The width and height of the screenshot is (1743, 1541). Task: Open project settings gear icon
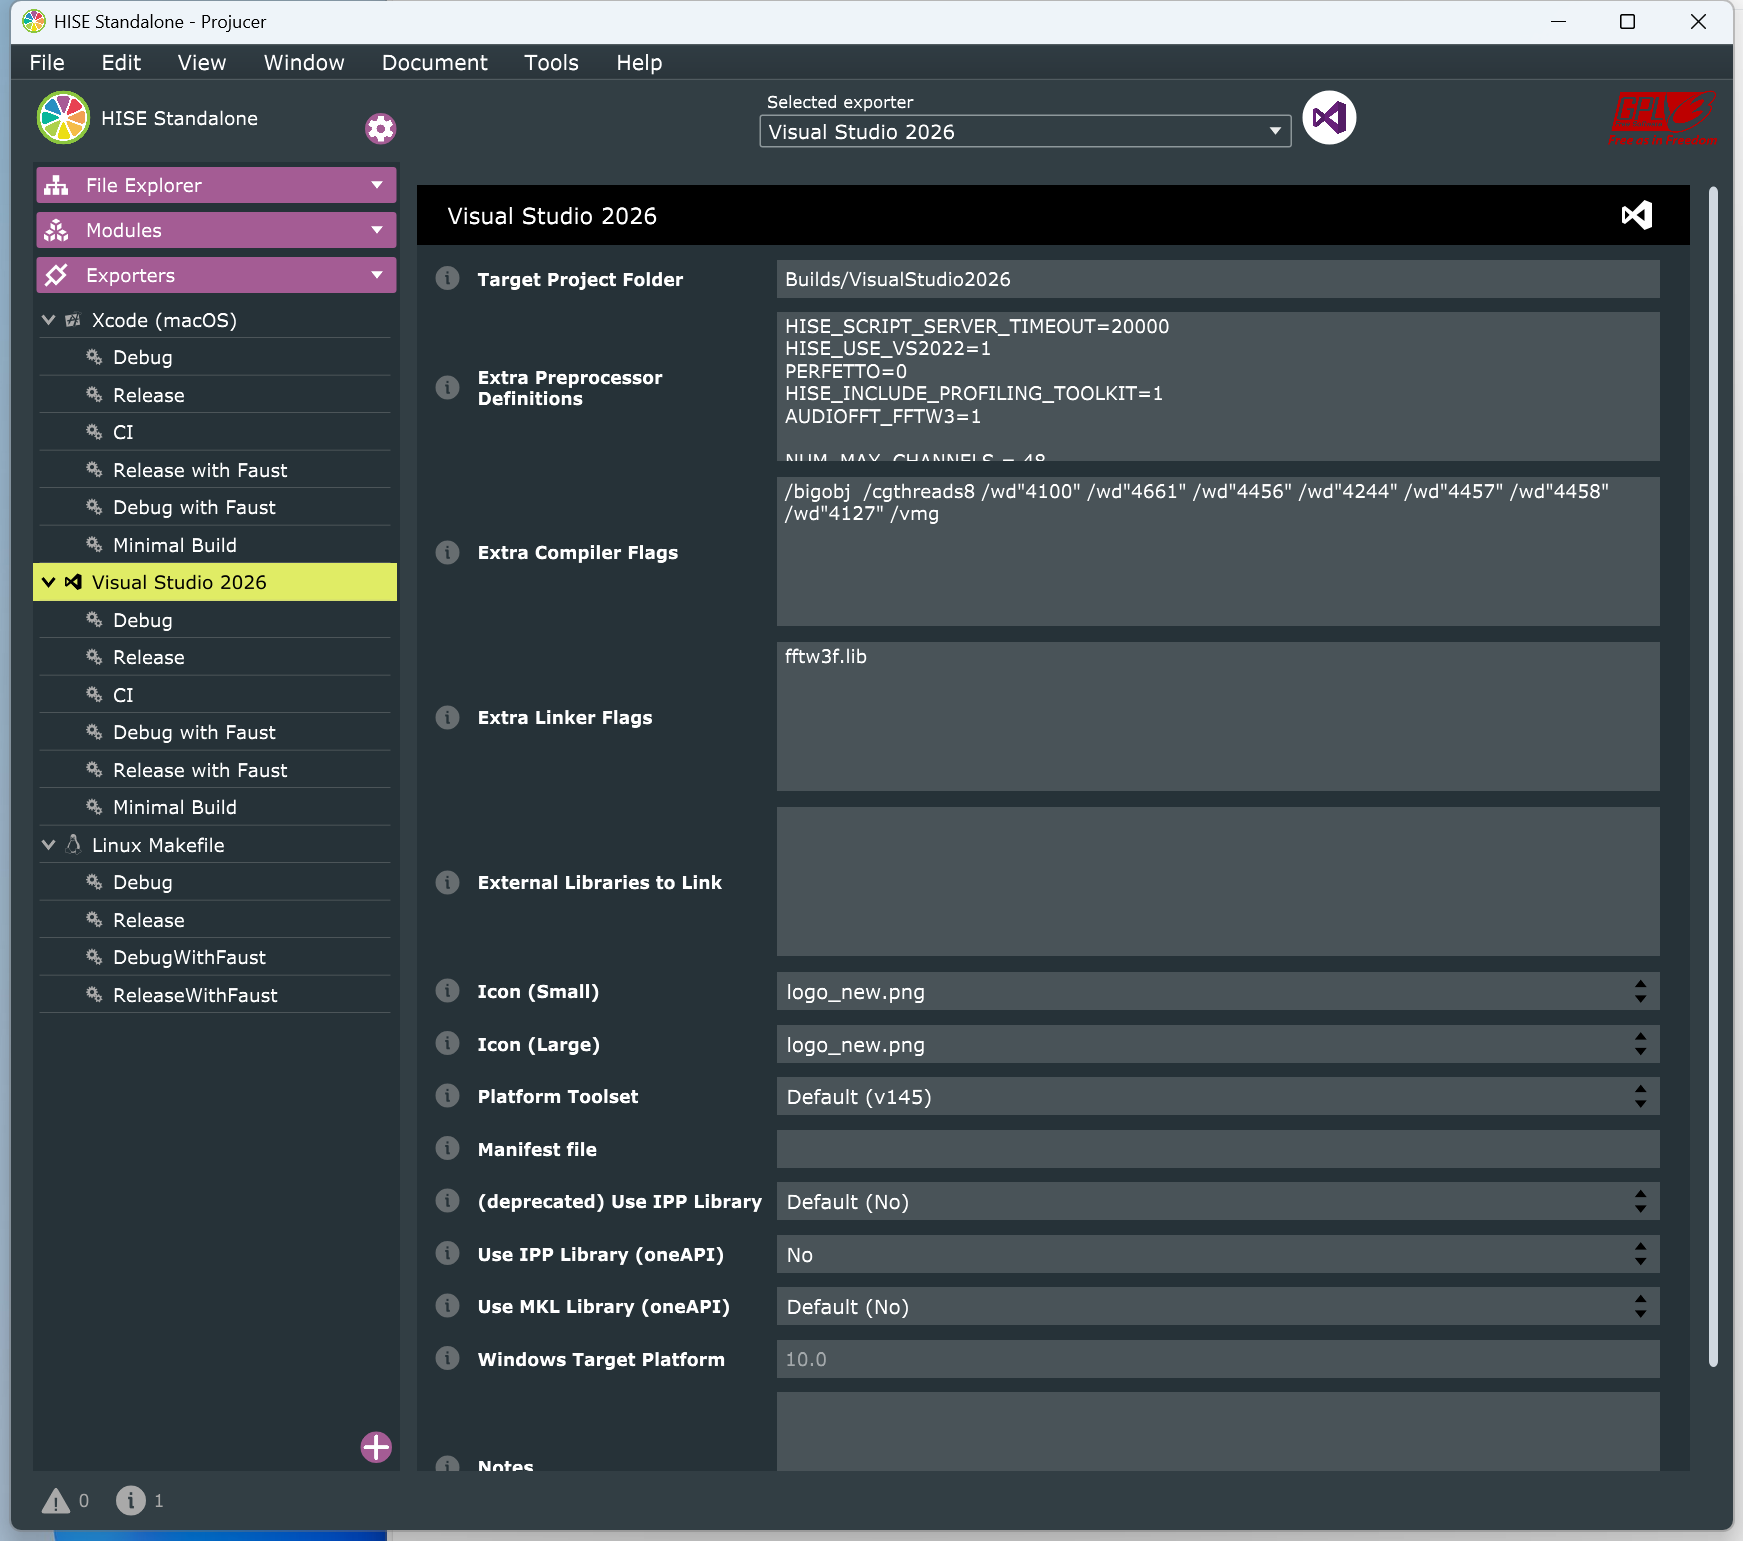[380, 129]
